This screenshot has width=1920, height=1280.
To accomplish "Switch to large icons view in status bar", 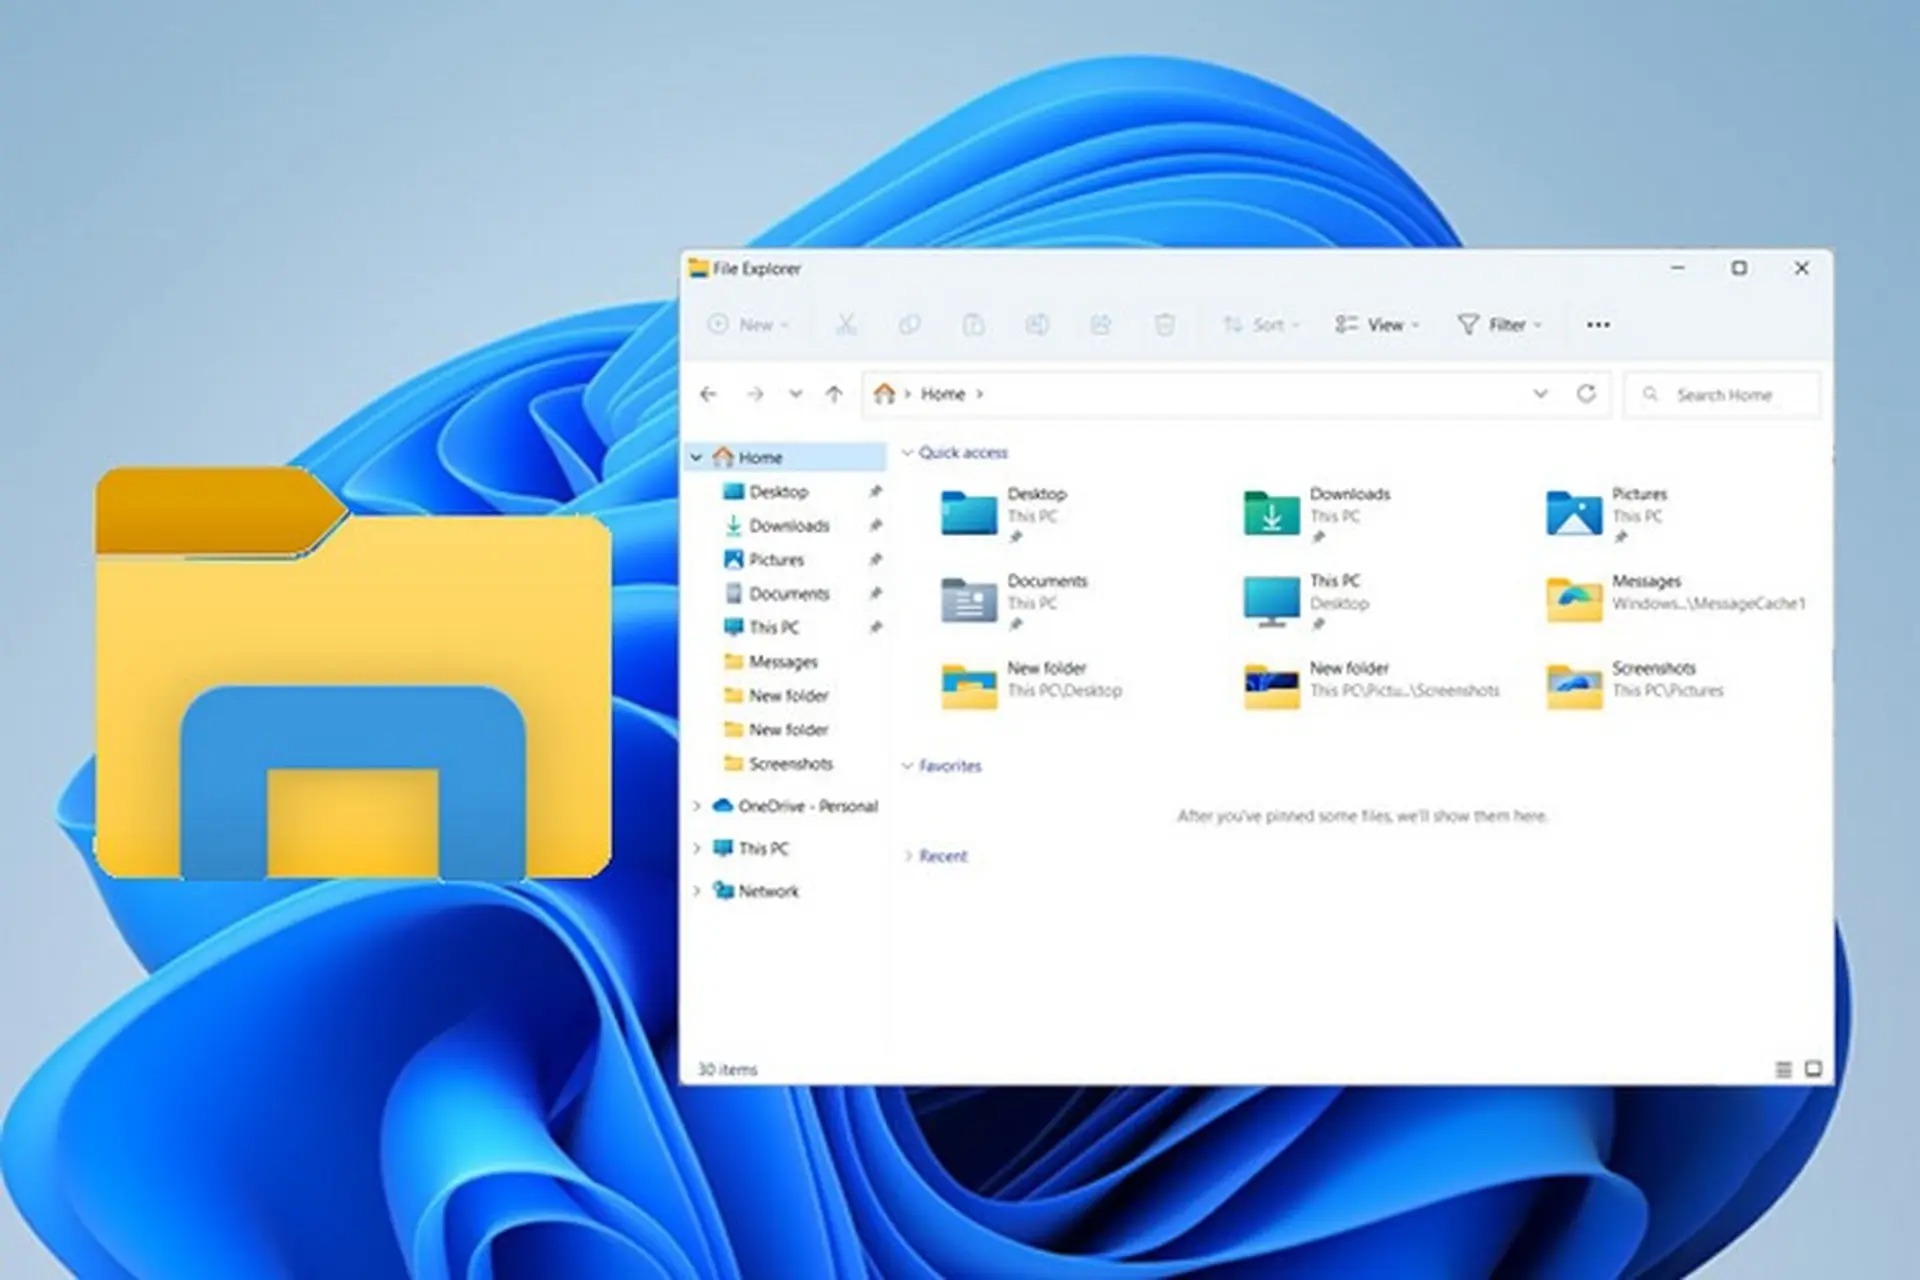I will [1813, 1069].
